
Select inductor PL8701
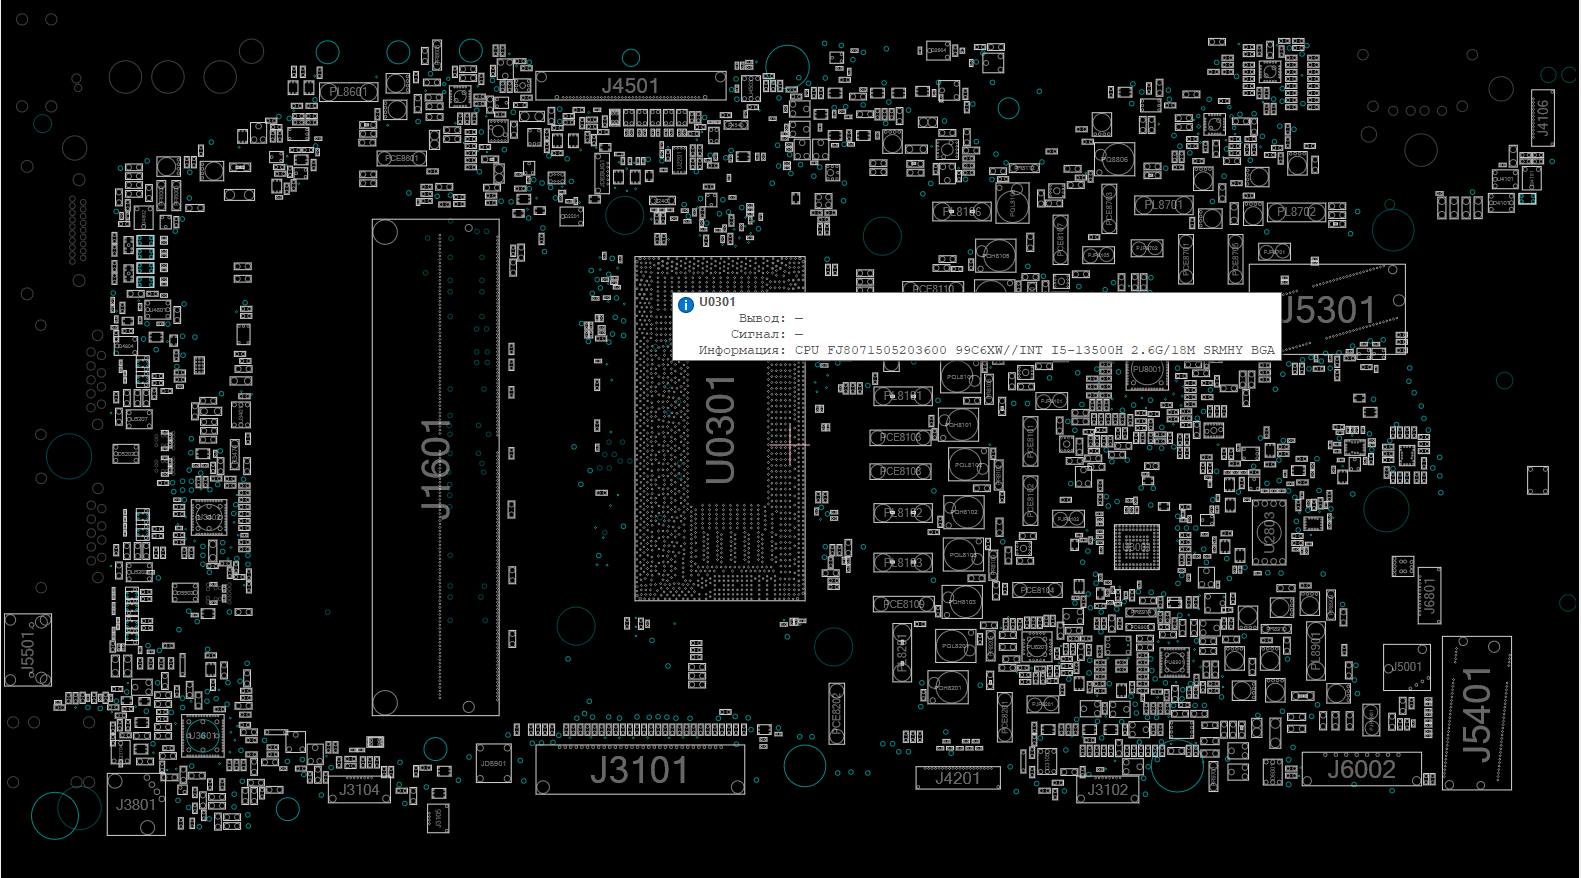[1163, 205]
